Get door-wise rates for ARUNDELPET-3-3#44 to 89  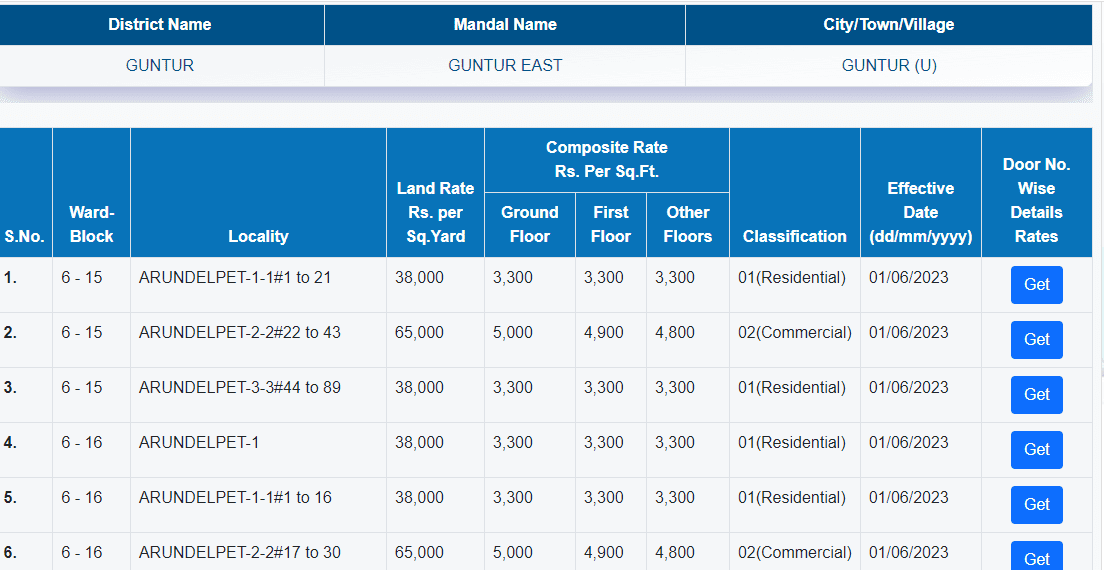point(1036,395)
